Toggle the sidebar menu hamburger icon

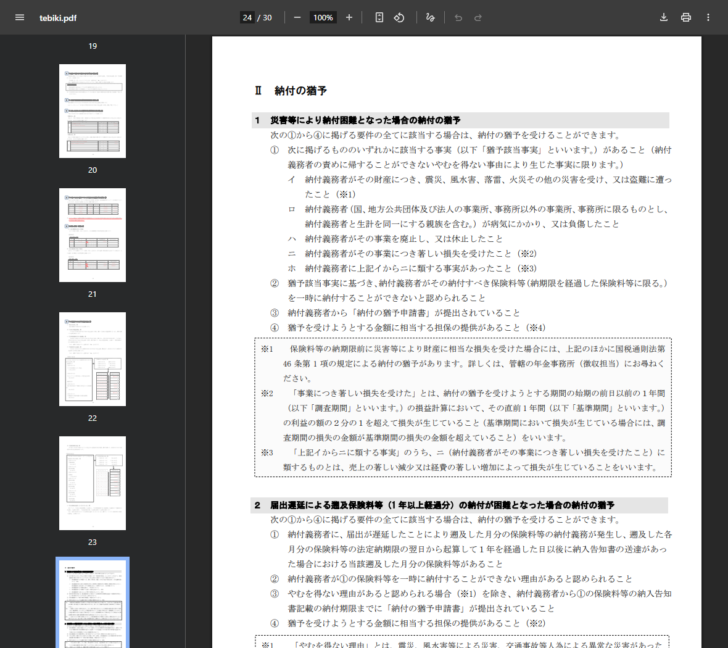[x=20, y=18]
